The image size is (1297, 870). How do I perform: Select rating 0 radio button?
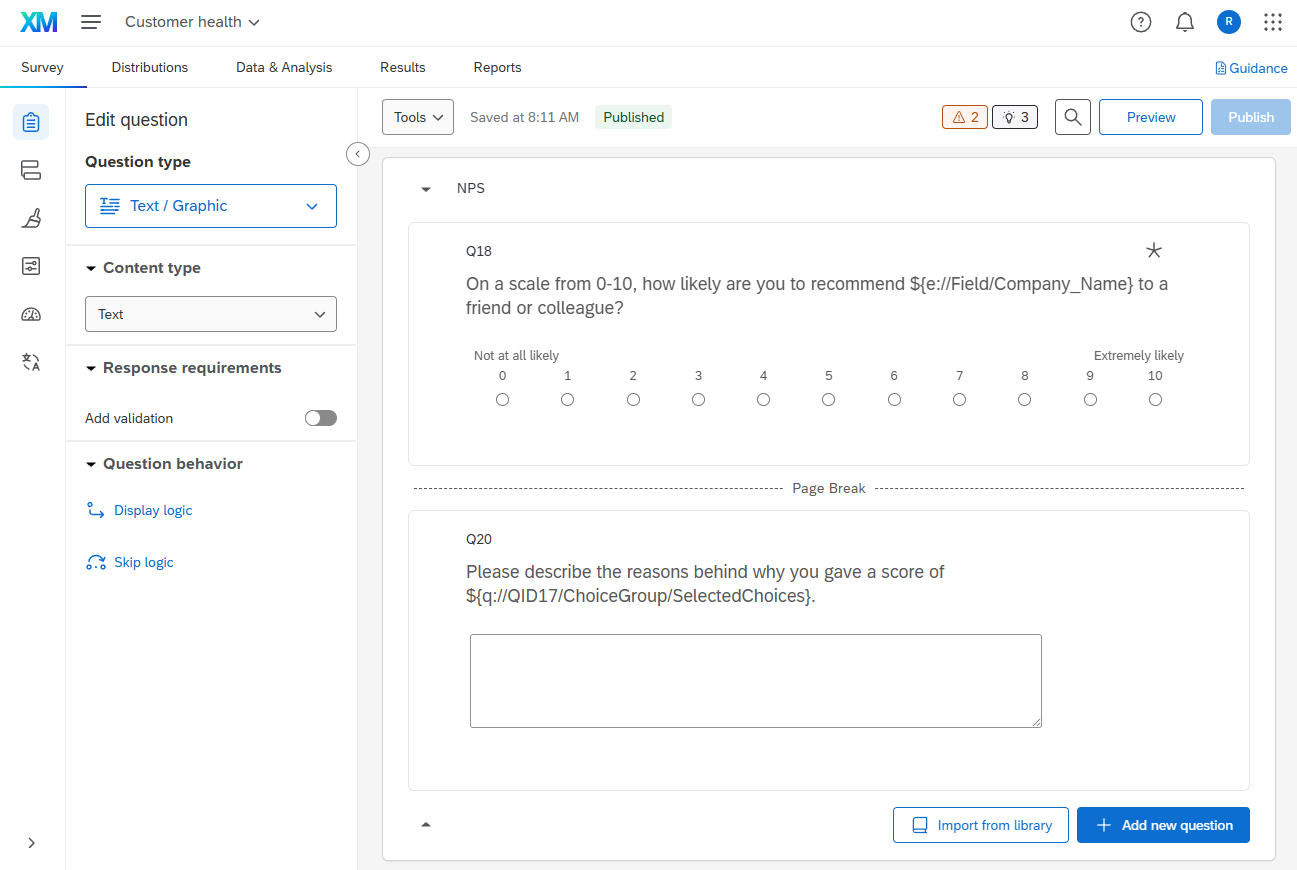[x=502, y=400]
